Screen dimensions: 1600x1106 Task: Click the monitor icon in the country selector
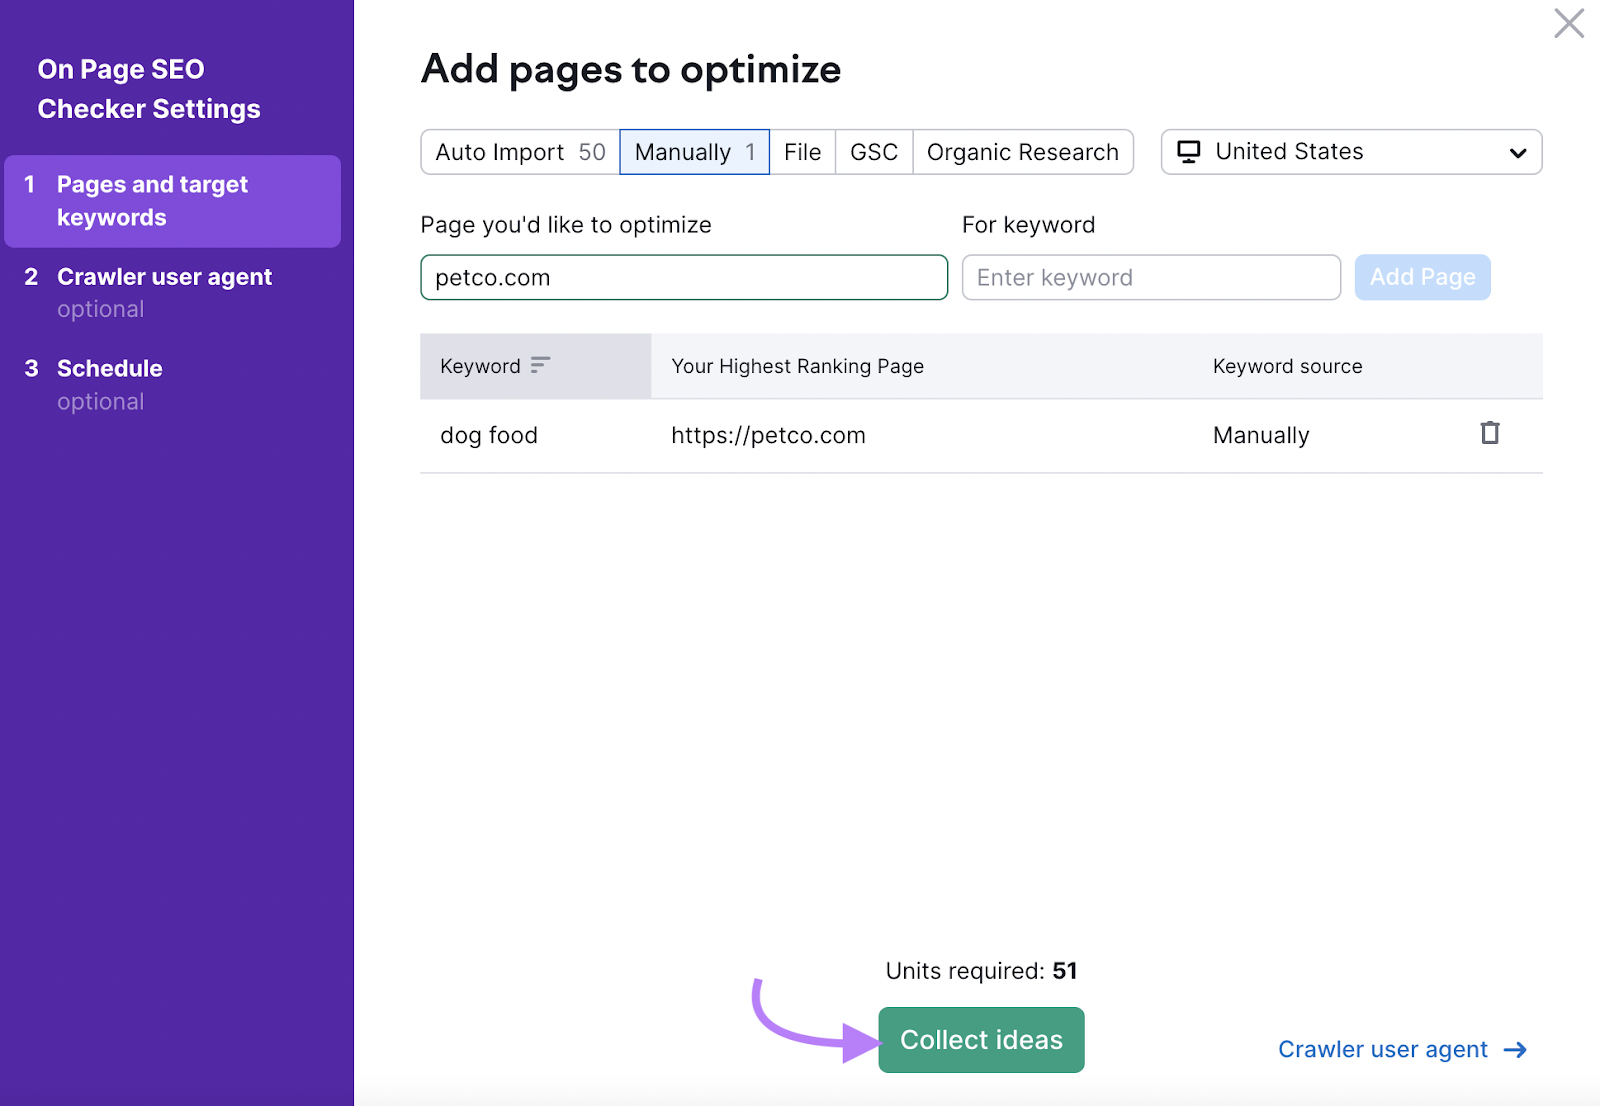[x=1190, y=151]
